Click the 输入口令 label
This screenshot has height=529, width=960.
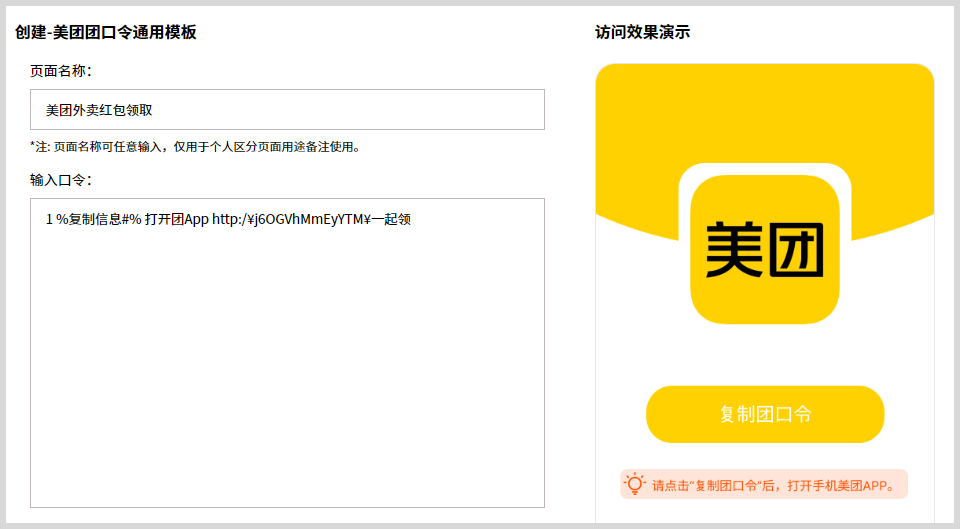click(x=61, y=180)
